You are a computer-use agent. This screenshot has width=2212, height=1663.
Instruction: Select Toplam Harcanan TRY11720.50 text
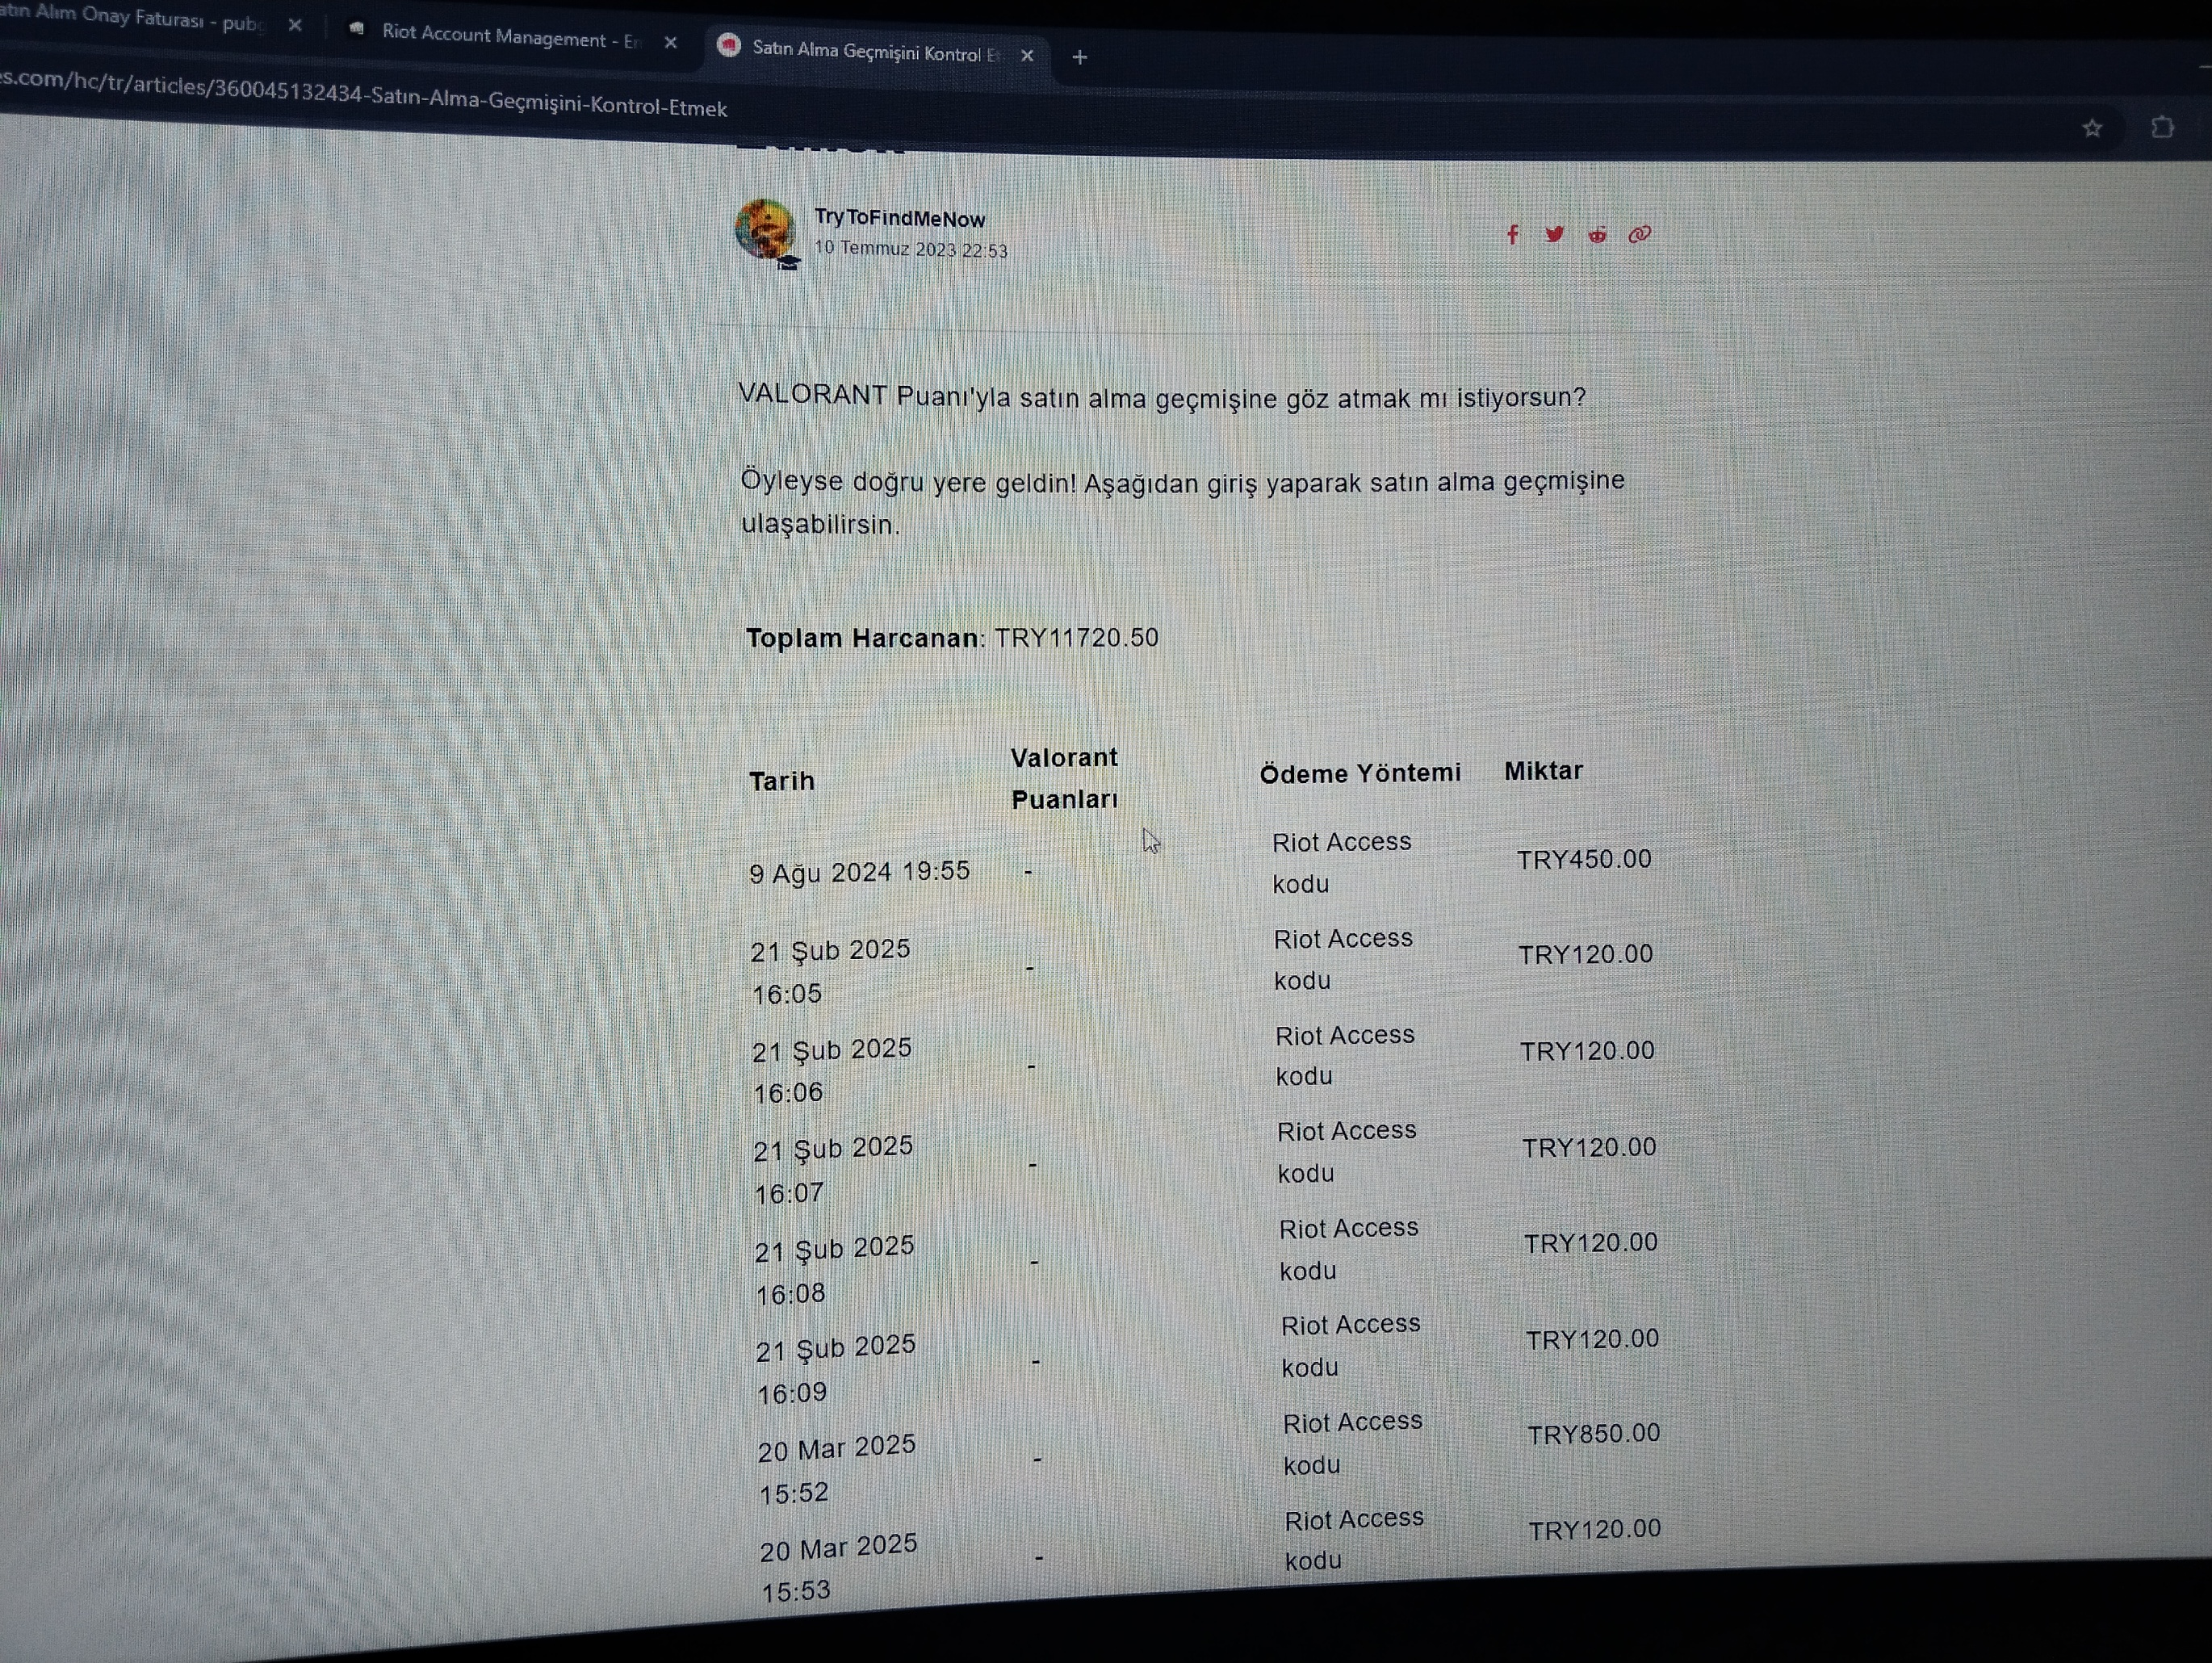952,638
